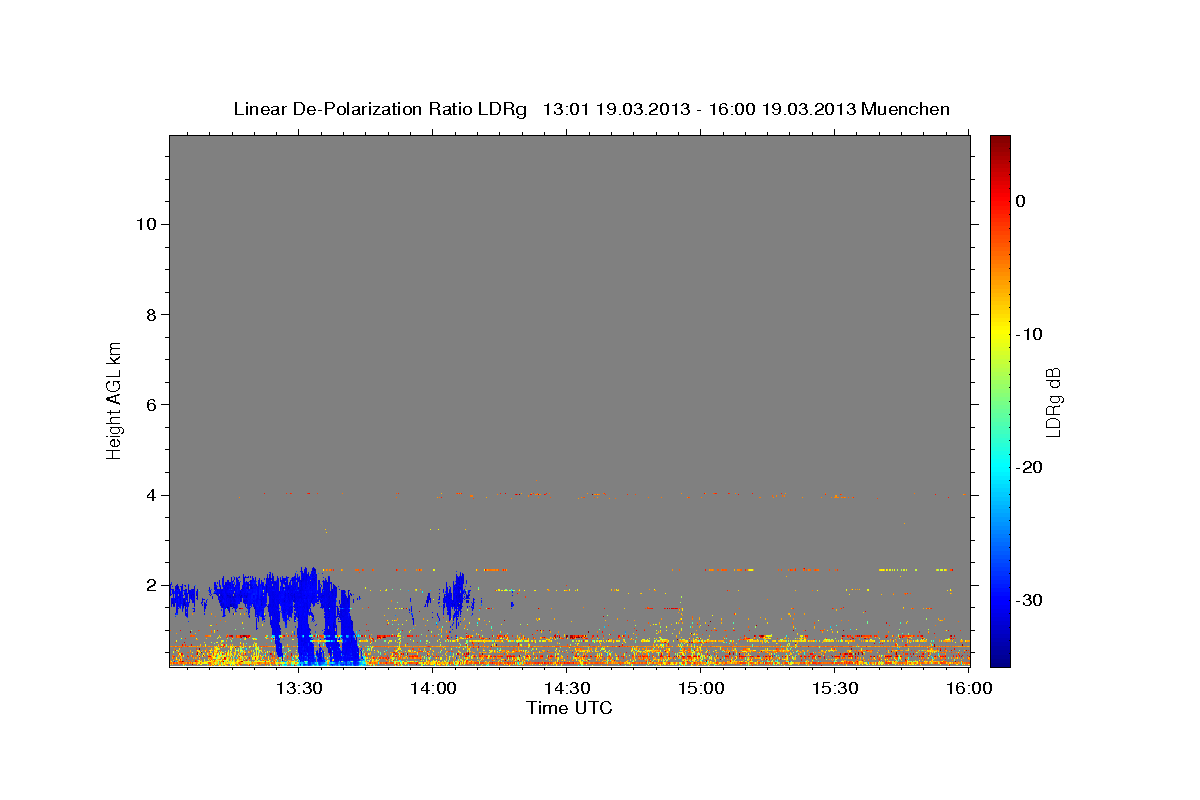1200x800 pixels.
Task: Click the 14:30 time tick label
Action: coord(567,689)
